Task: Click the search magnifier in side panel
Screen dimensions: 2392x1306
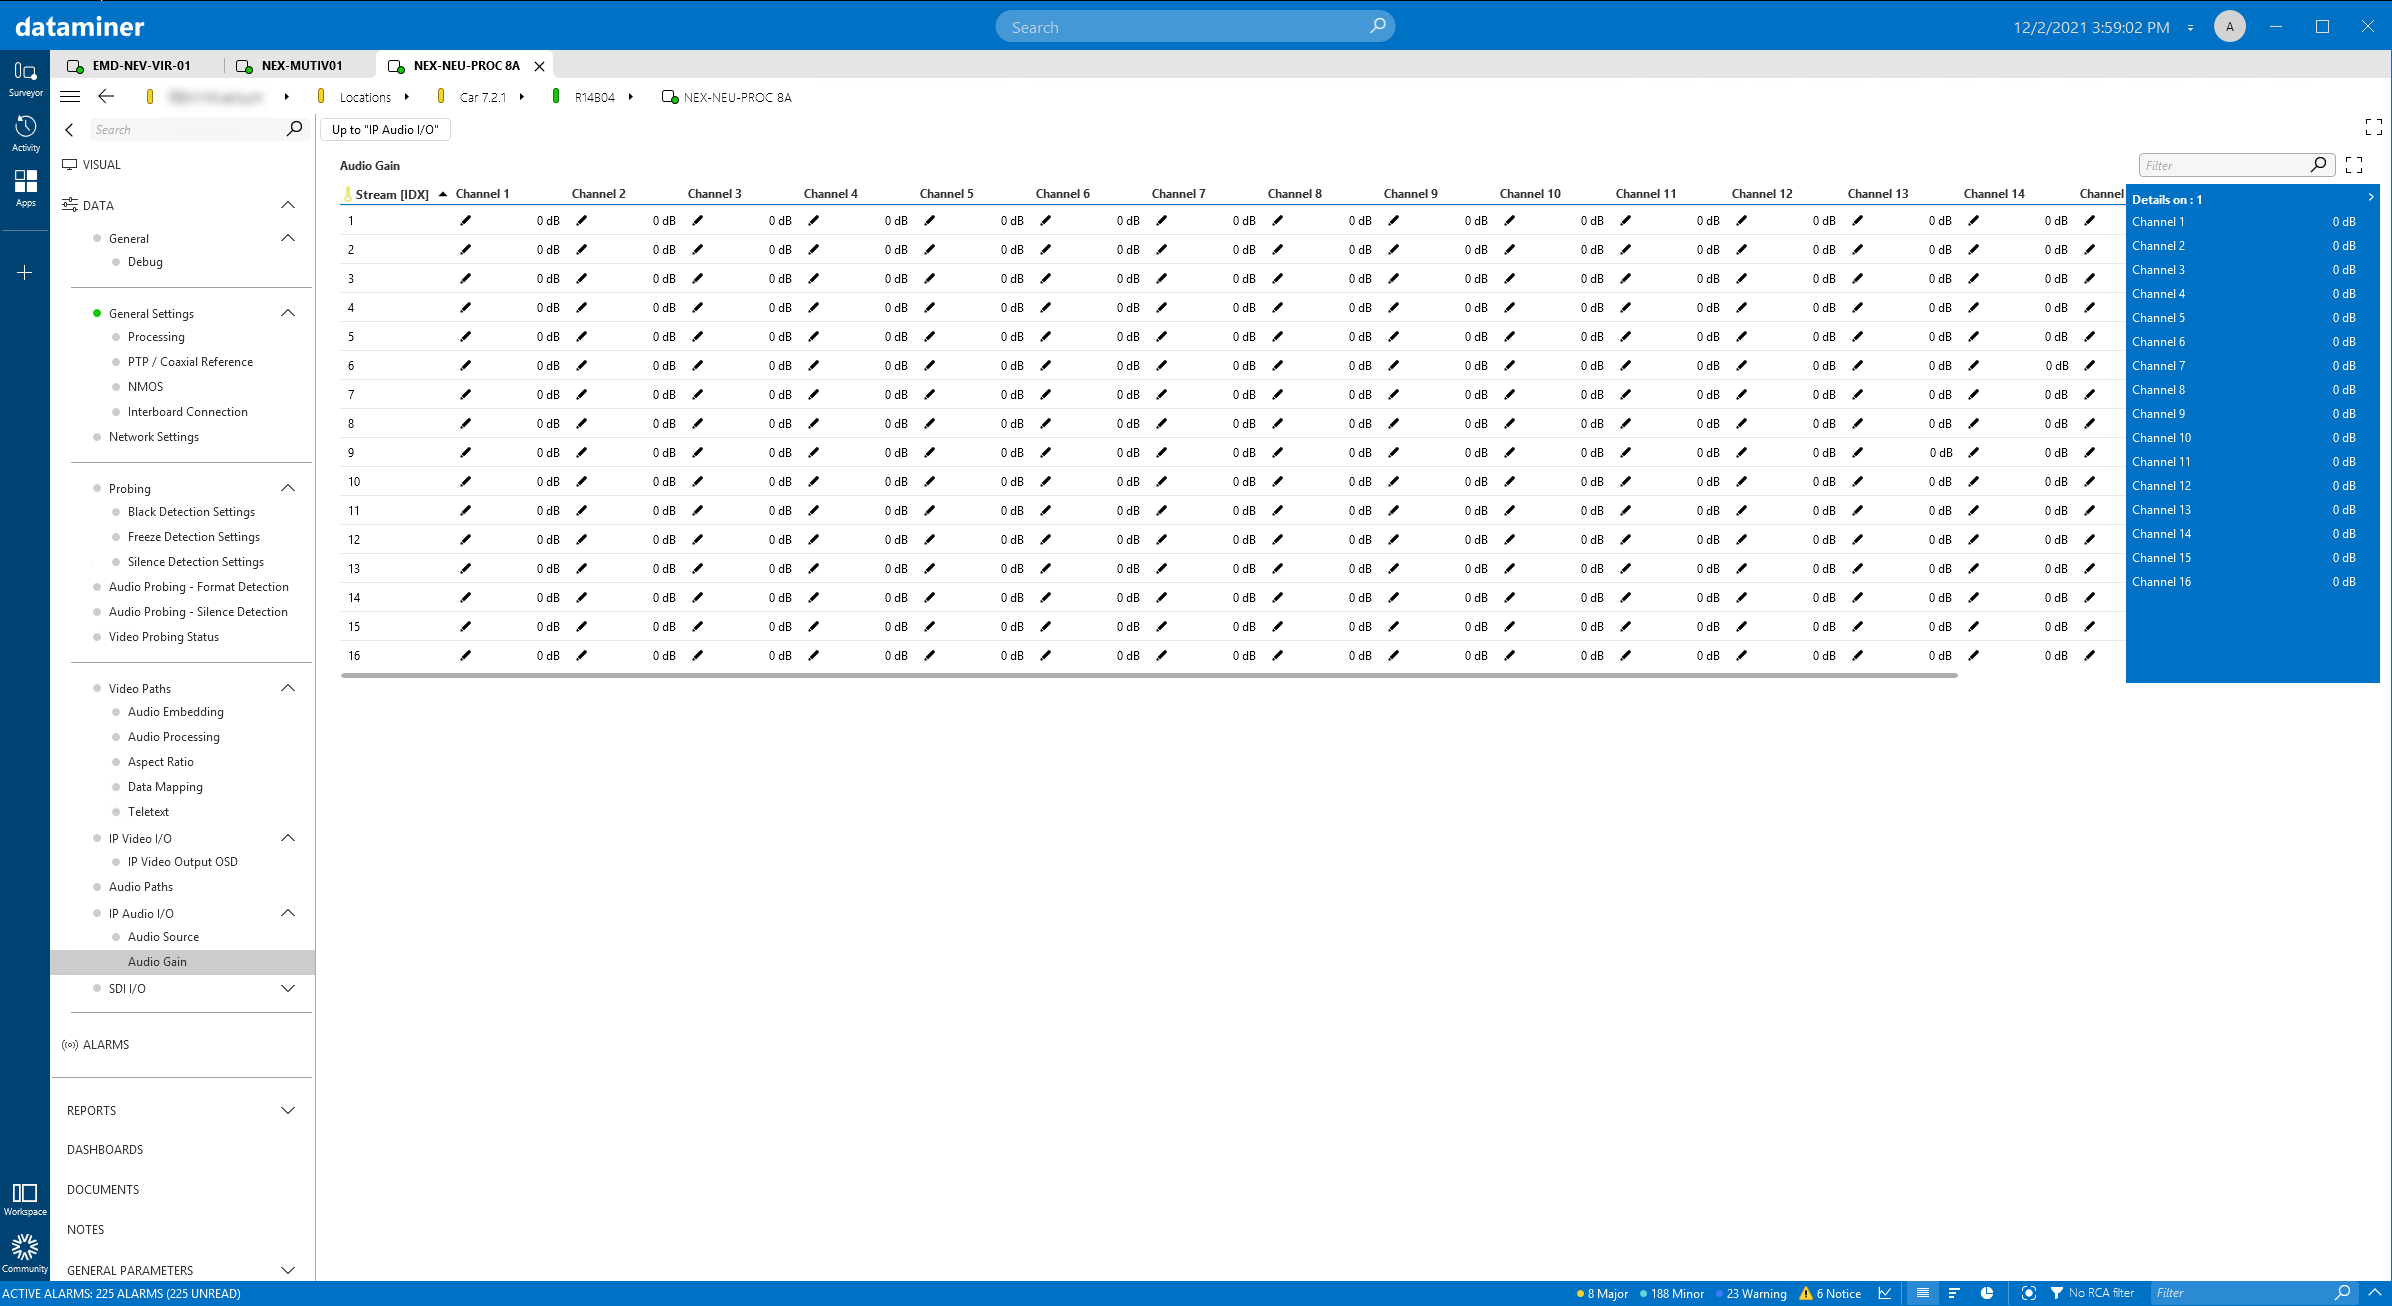Action: [294, 129]
